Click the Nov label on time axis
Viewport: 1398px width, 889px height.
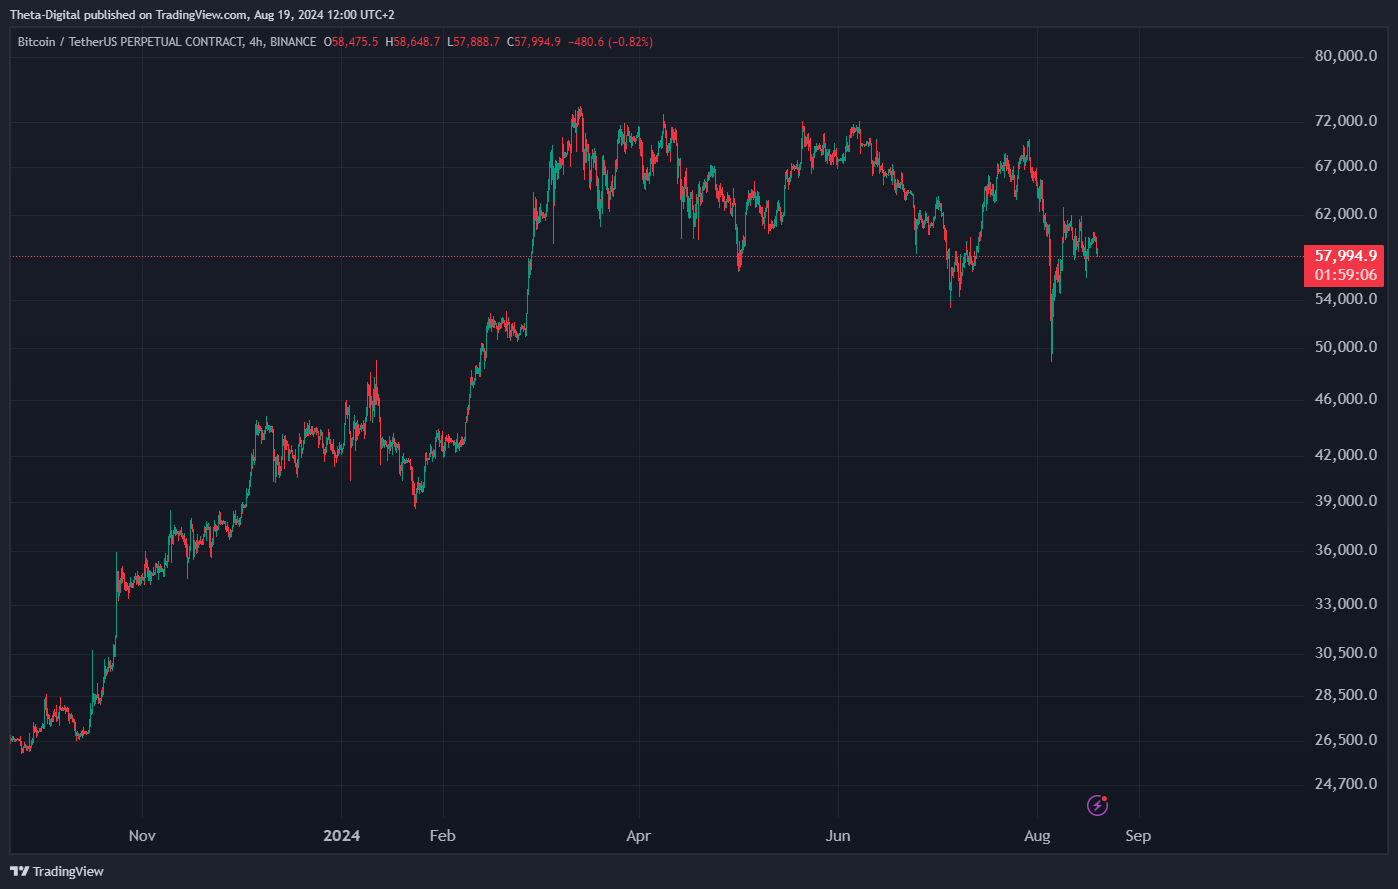[x=143, y=836]
